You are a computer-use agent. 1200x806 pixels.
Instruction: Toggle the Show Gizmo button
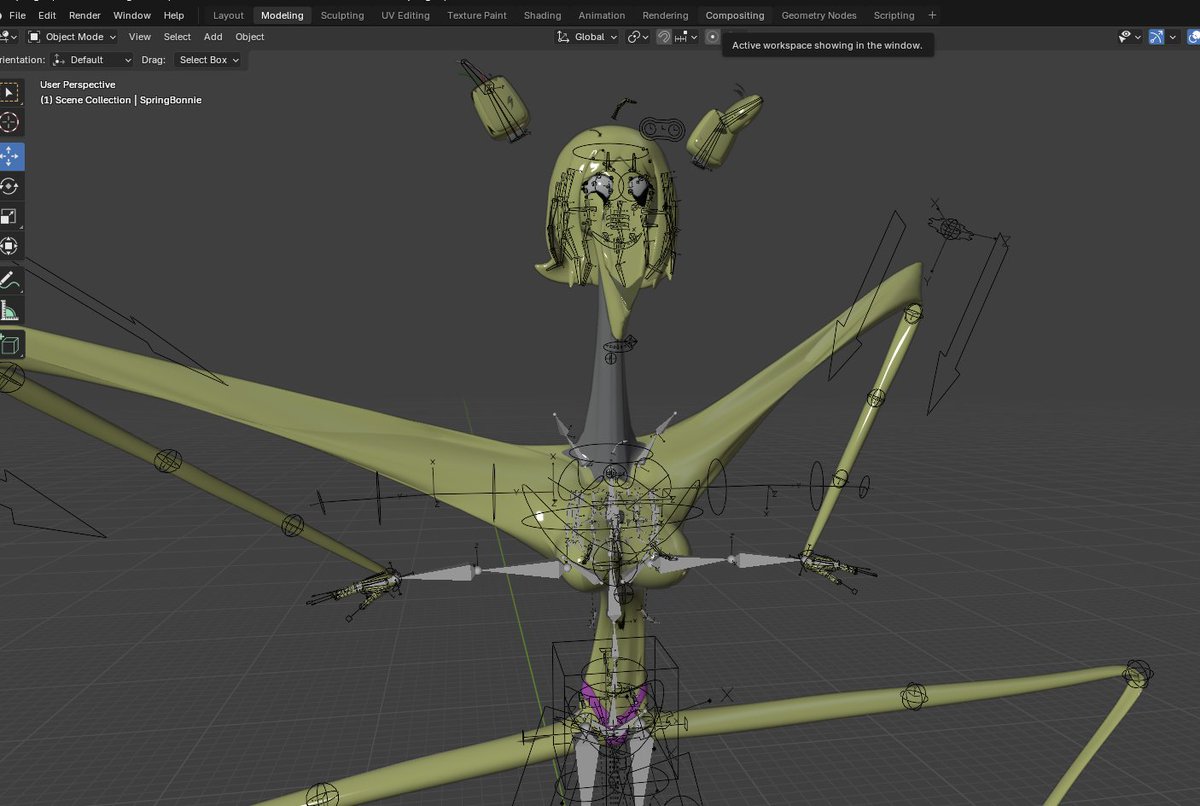point(1157,37)
